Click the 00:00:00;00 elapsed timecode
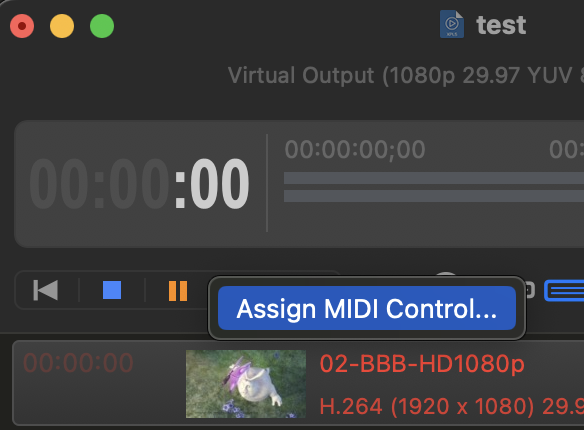This screenshot has width=584, height=430. (x=355, y=150)
